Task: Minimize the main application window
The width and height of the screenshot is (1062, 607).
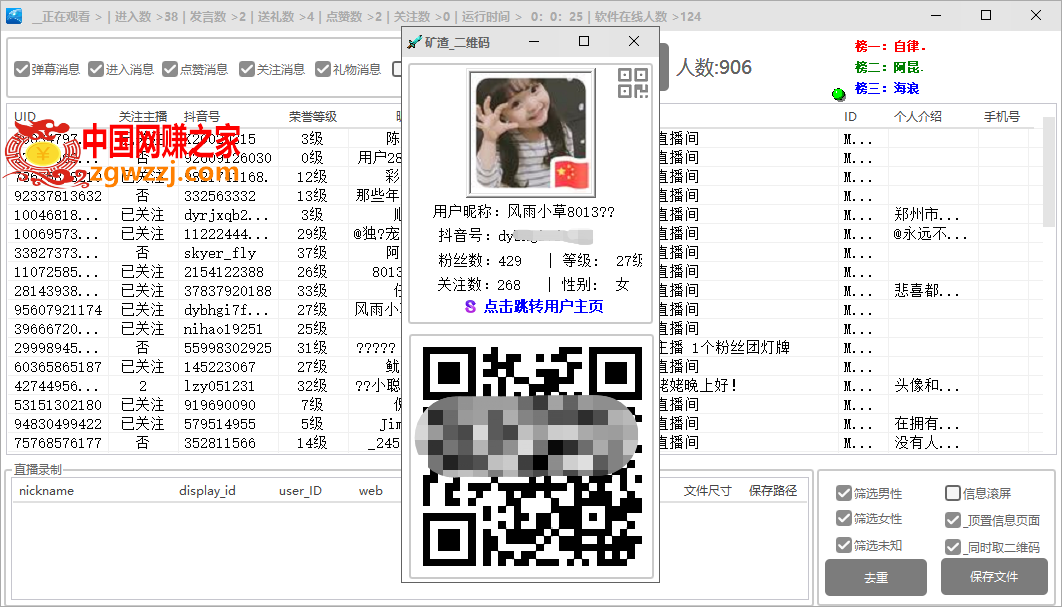Action: point(936,15)
